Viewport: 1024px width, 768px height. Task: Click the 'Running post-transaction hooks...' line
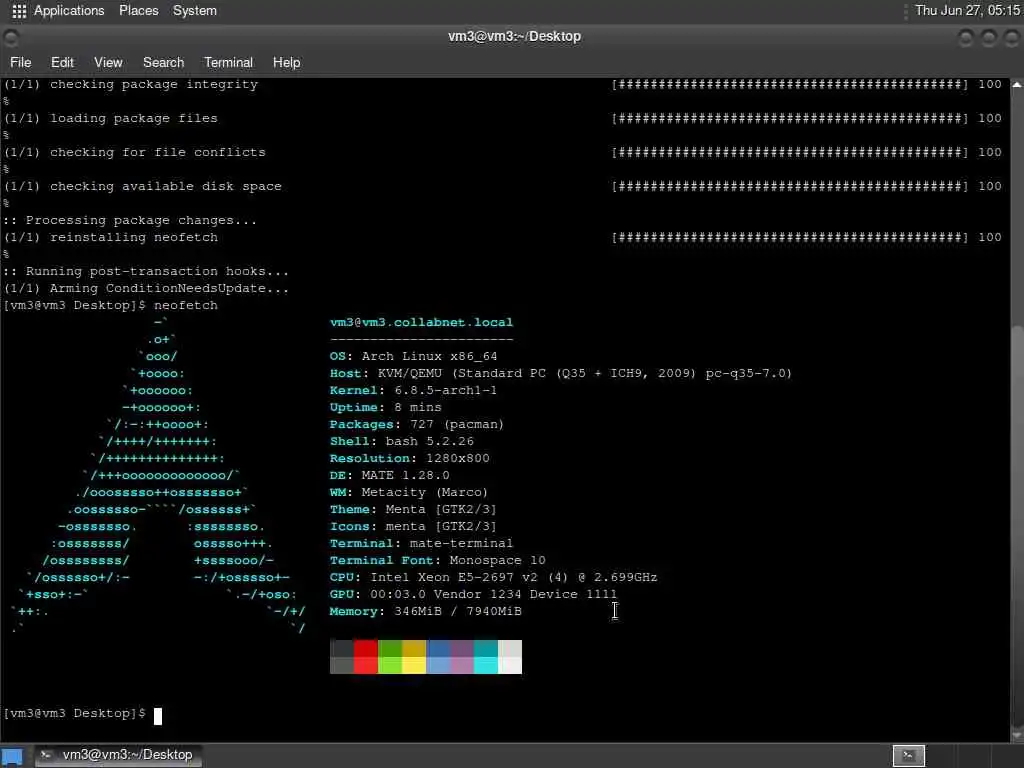click(x=146, y=272)
